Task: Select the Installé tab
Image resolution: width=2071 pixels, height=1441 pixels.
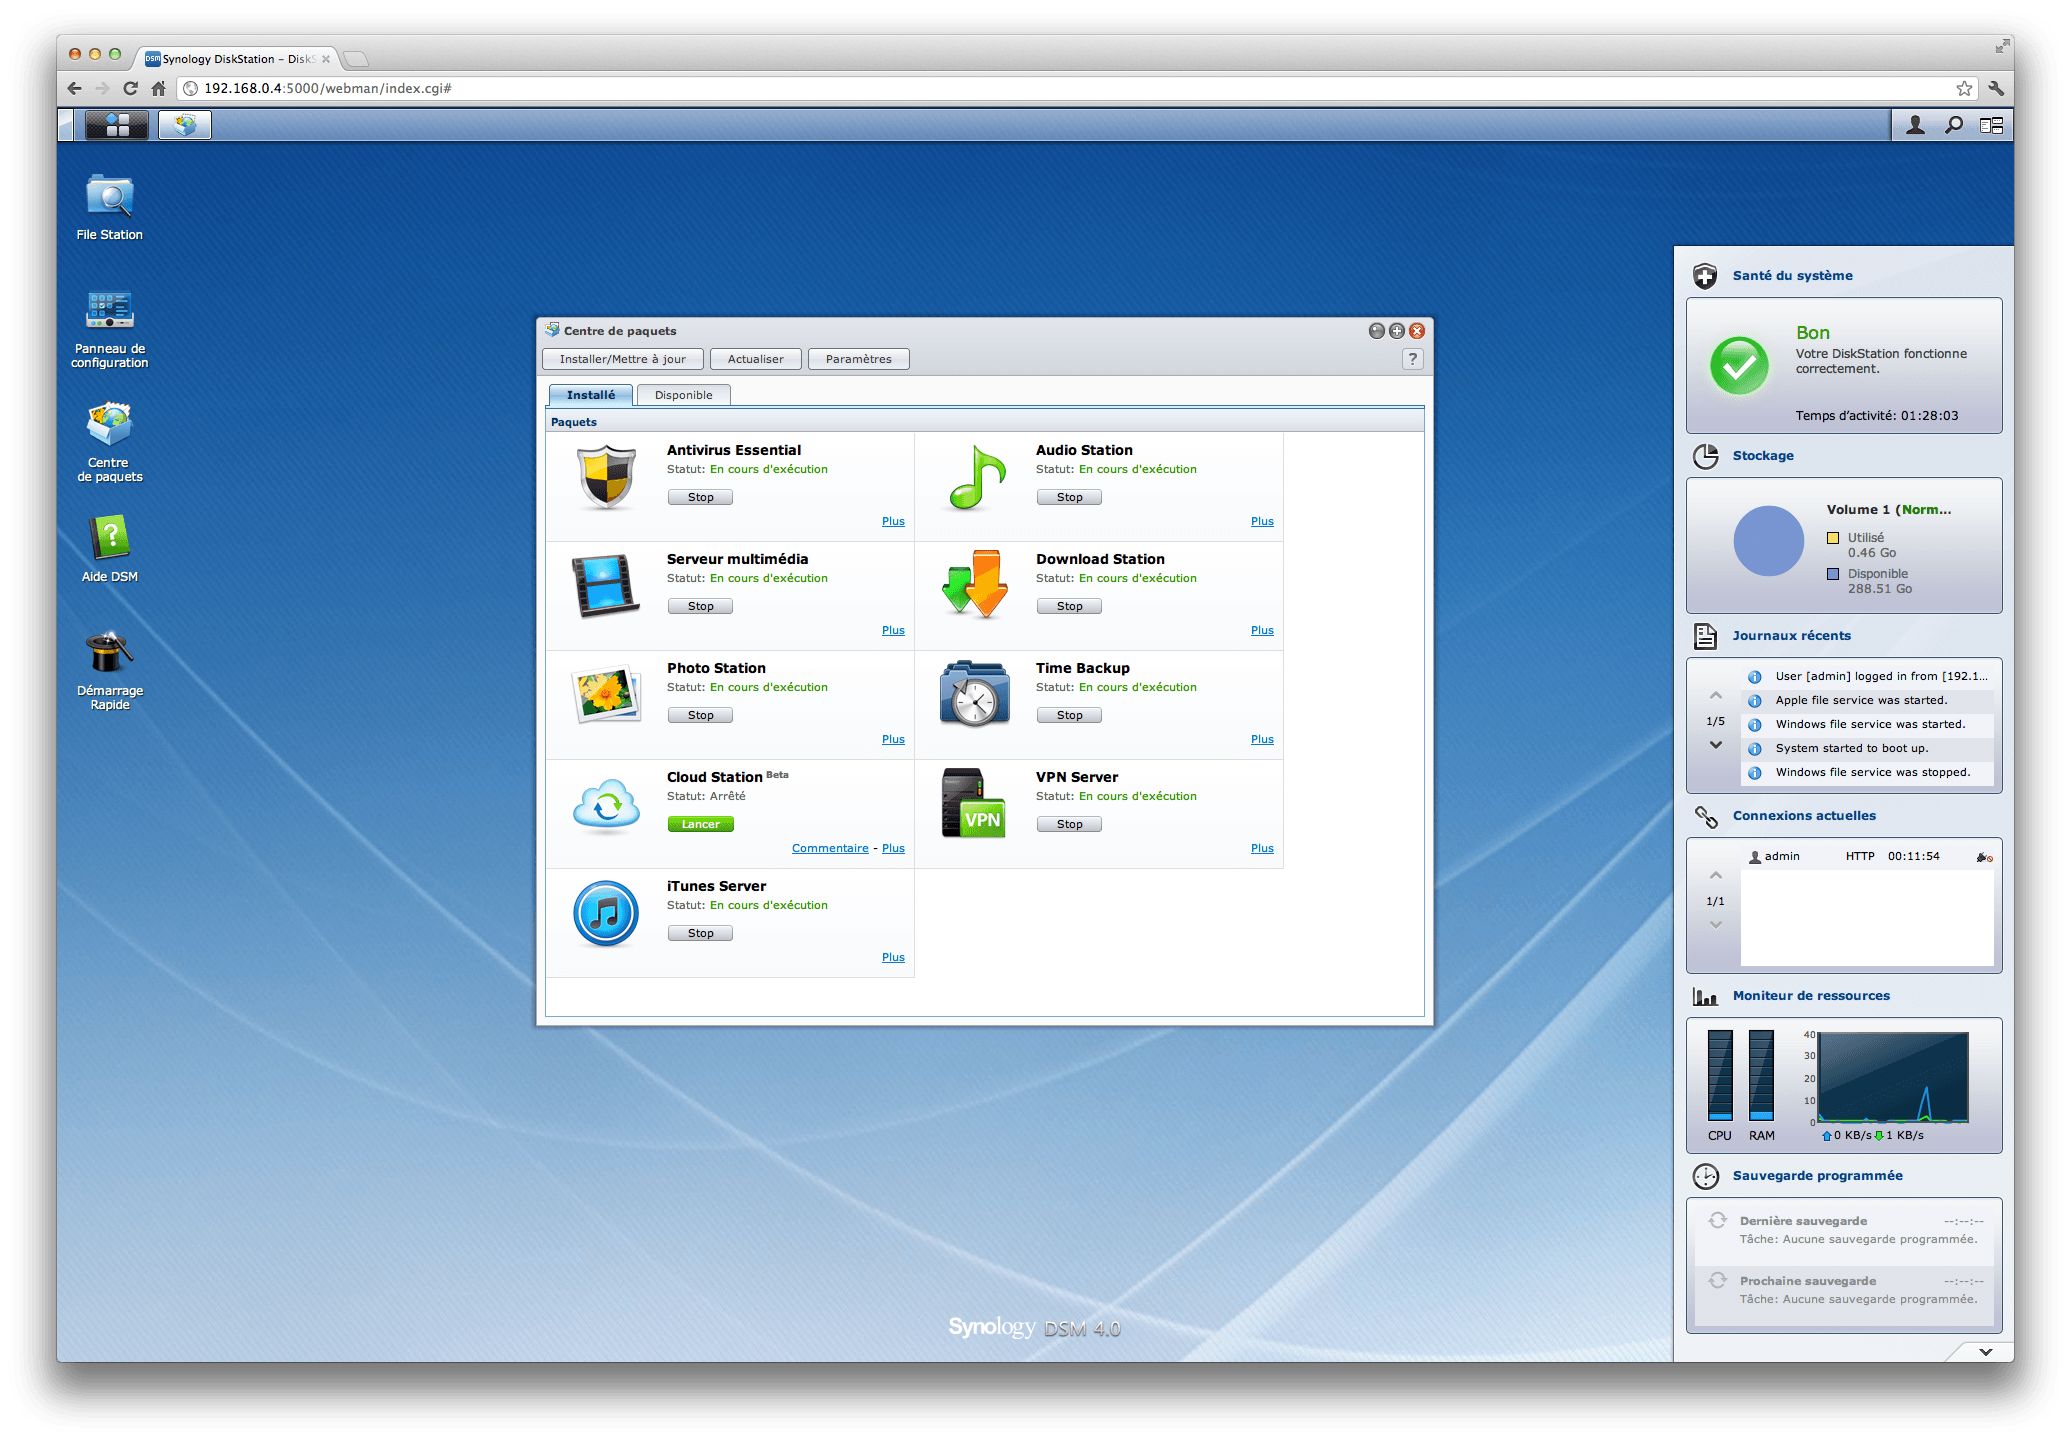Action: (590, 395)
